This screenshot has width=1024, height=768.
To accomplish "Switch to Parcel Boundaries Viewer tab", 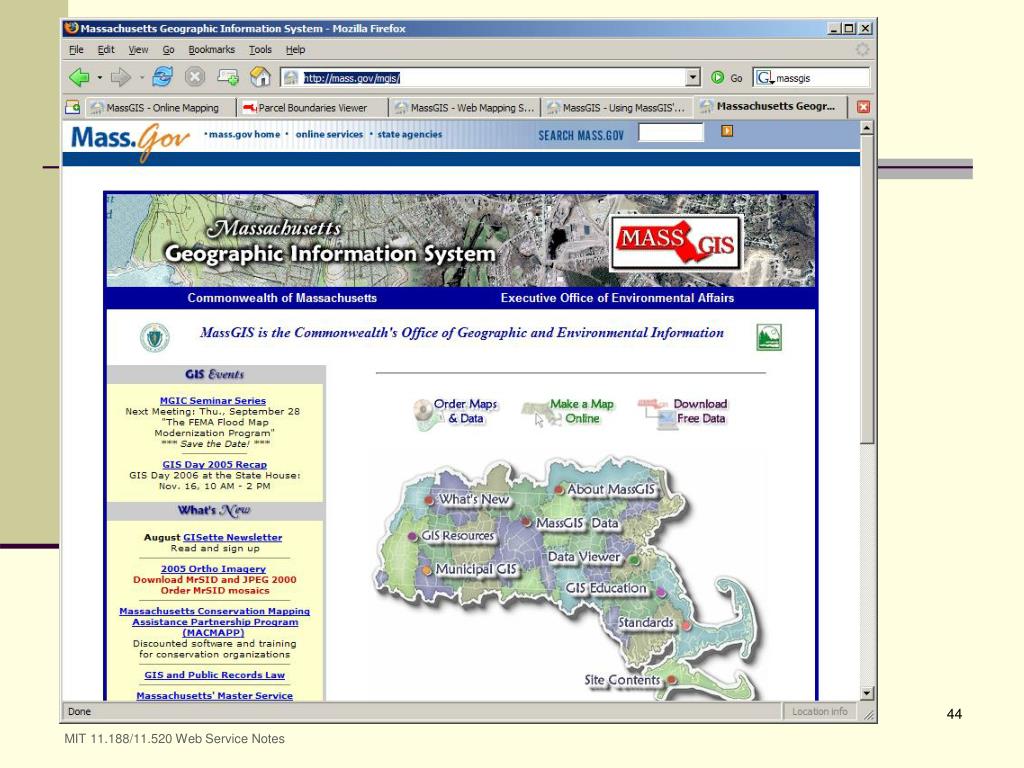I will pyautogui.click(x=312, y=108).
